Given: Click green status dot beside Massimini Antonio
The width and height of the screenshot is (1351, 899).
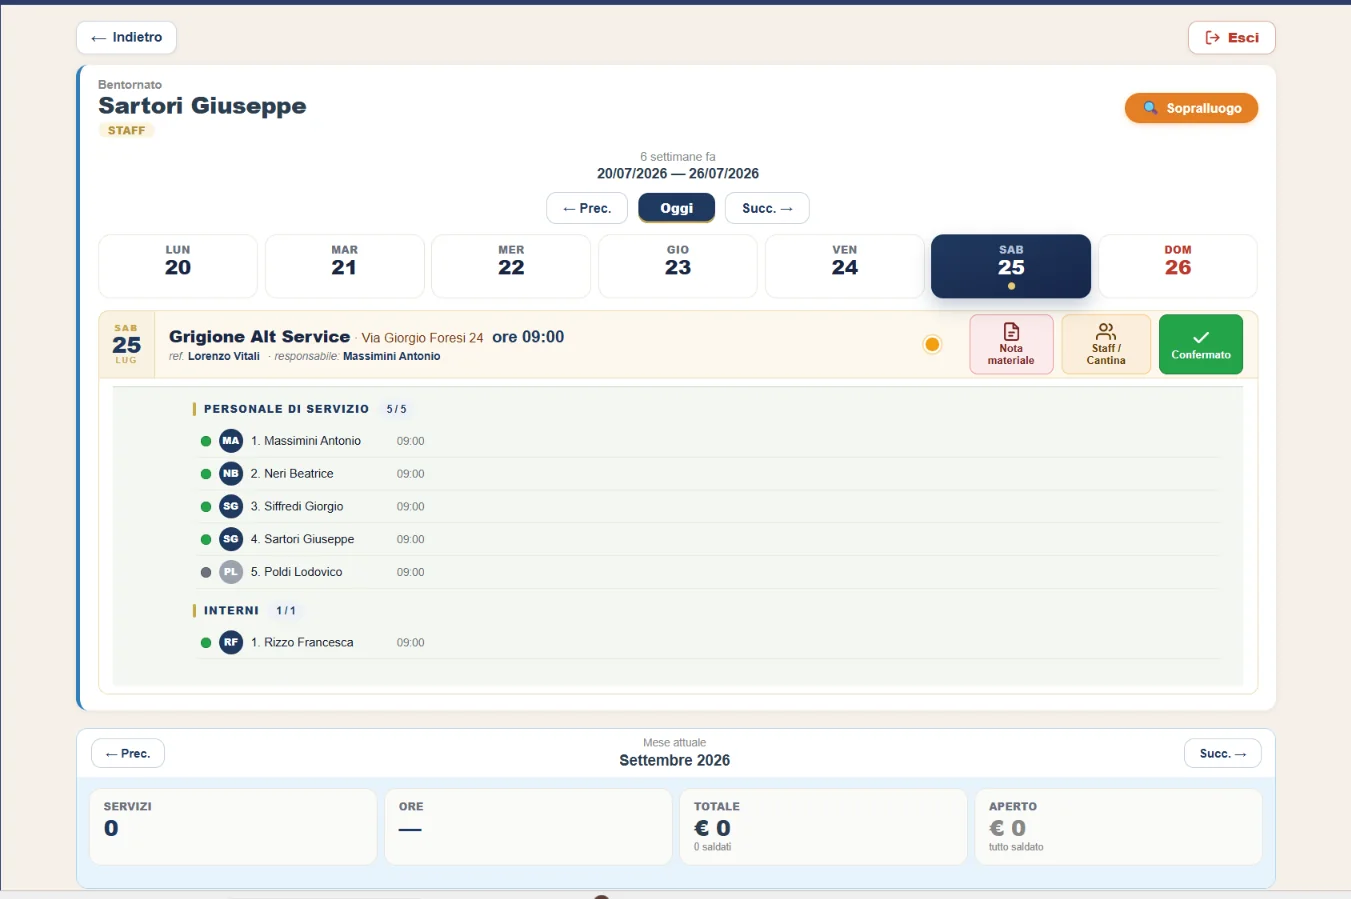Looking at the screenshot, I should [x=206, y=441].
